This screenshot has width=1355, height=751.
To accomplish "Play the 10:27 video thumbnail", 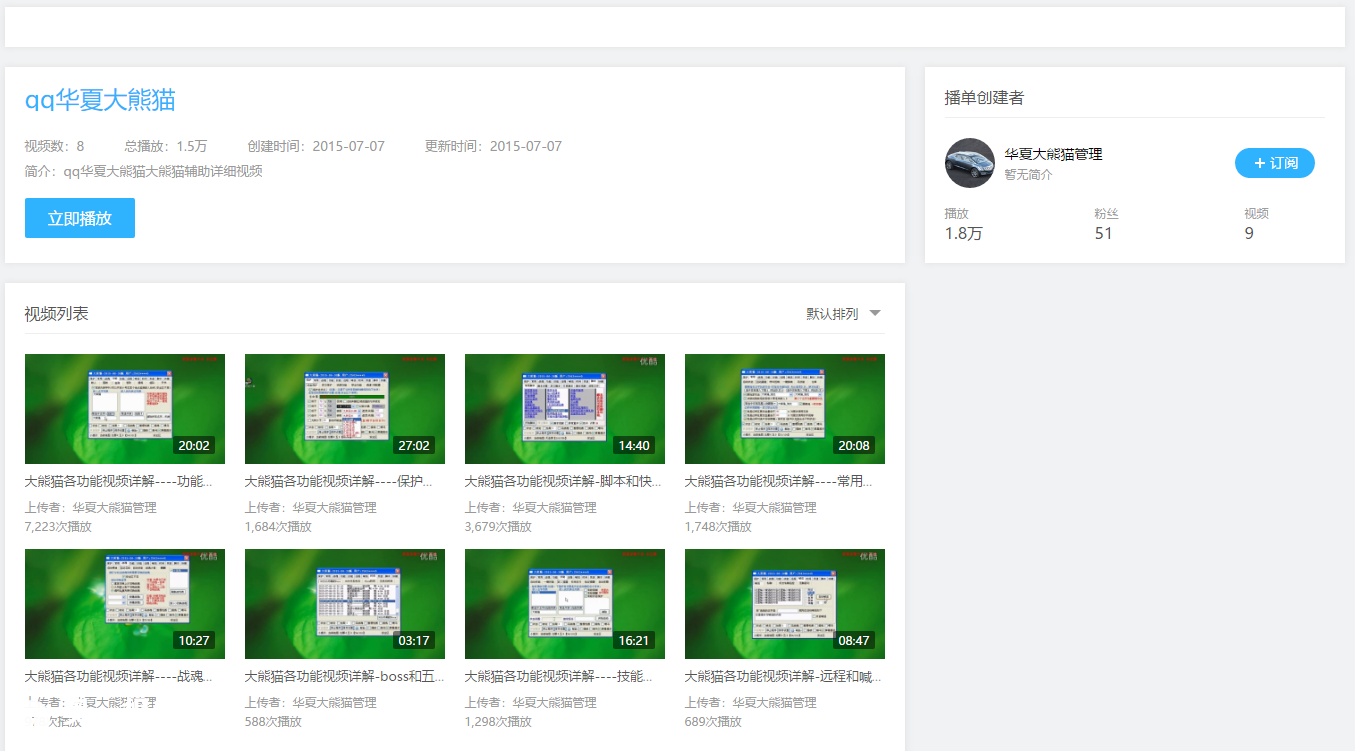I will (x=125, y=603).
